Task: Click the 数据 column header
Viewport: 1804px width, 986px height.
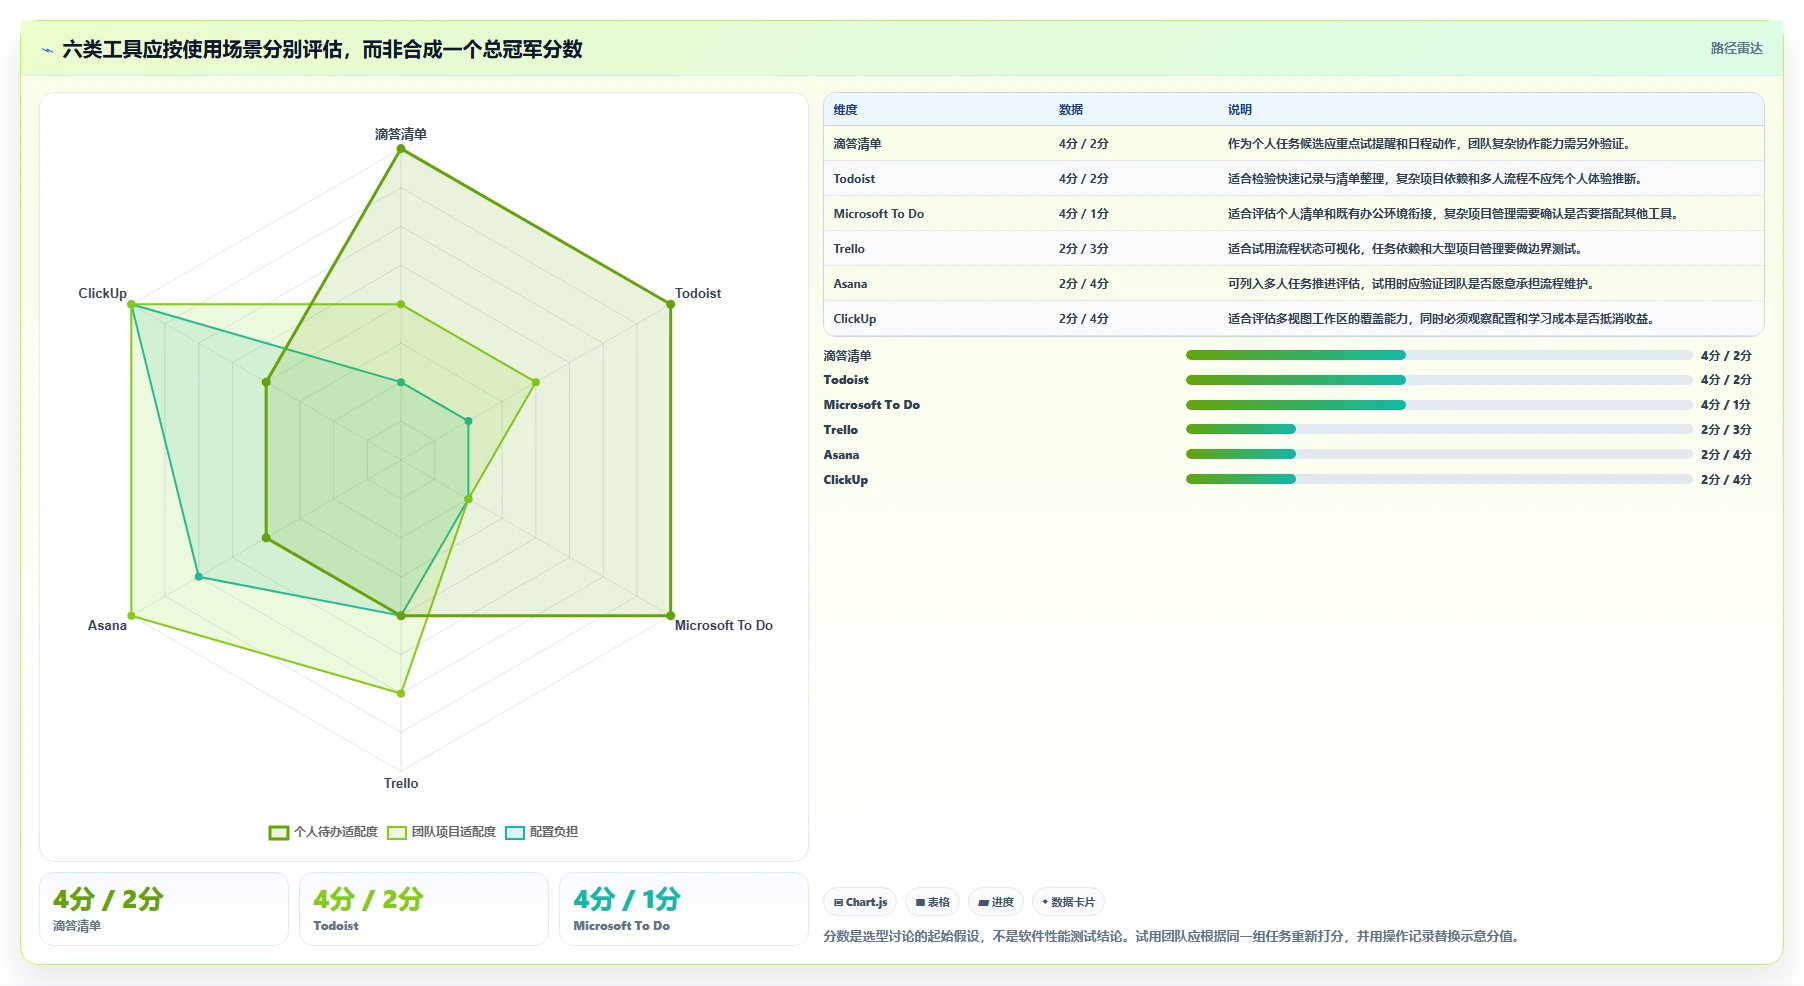Action: [x=1071, y=110]
